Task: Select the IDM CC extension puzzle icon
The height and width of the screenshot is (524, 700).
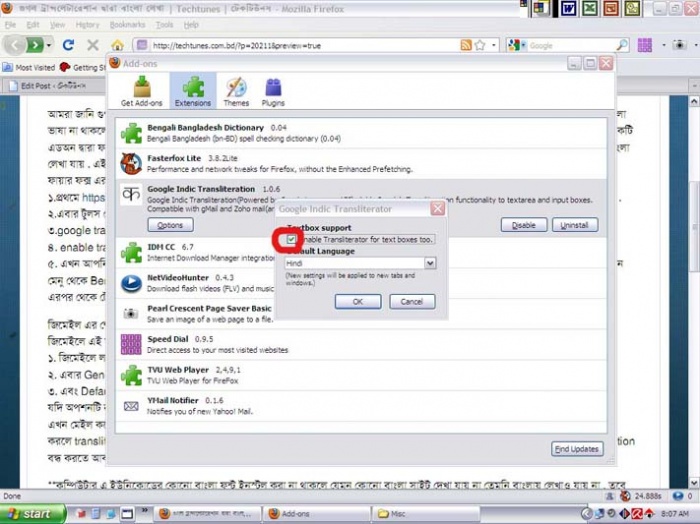Action: 131,252
